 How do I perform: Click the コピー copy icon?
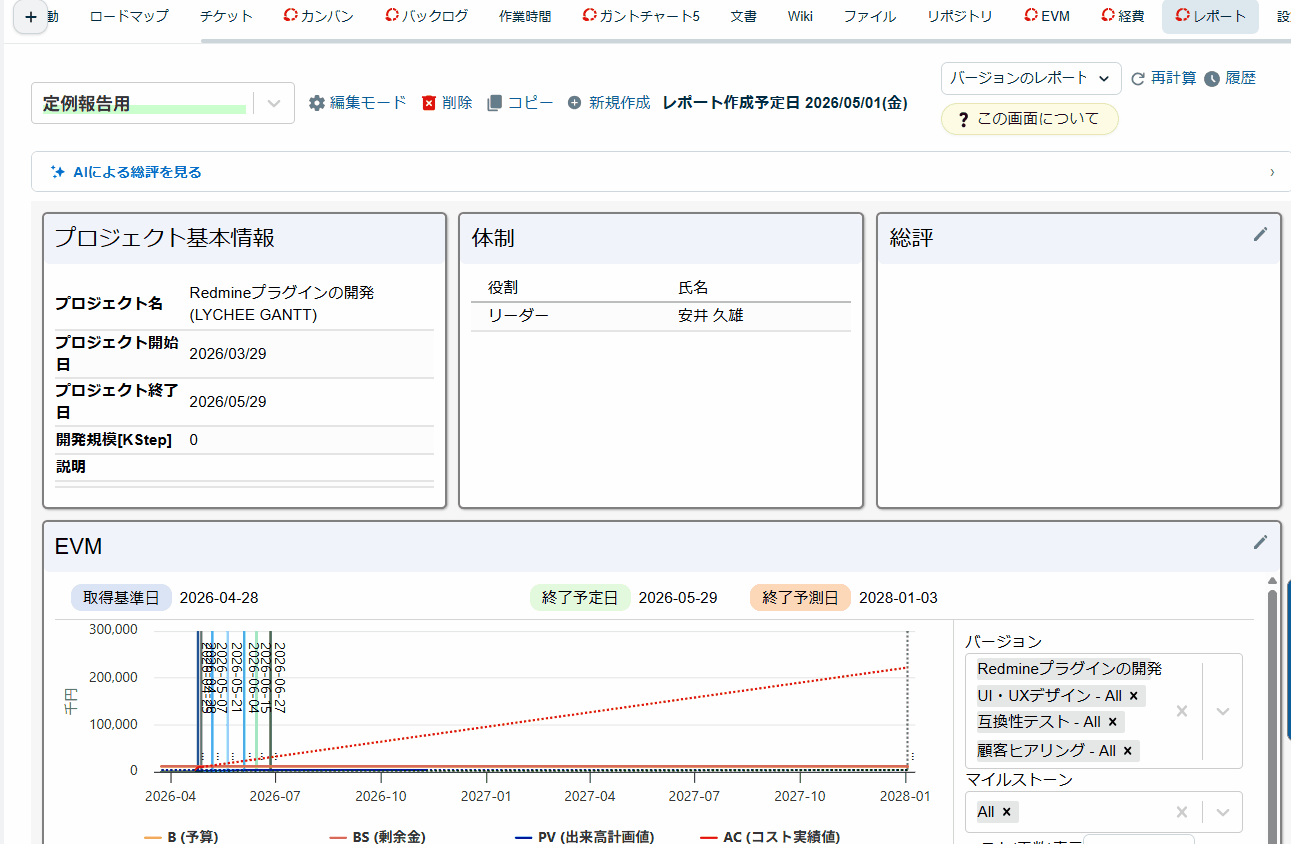tap(494, 103)
